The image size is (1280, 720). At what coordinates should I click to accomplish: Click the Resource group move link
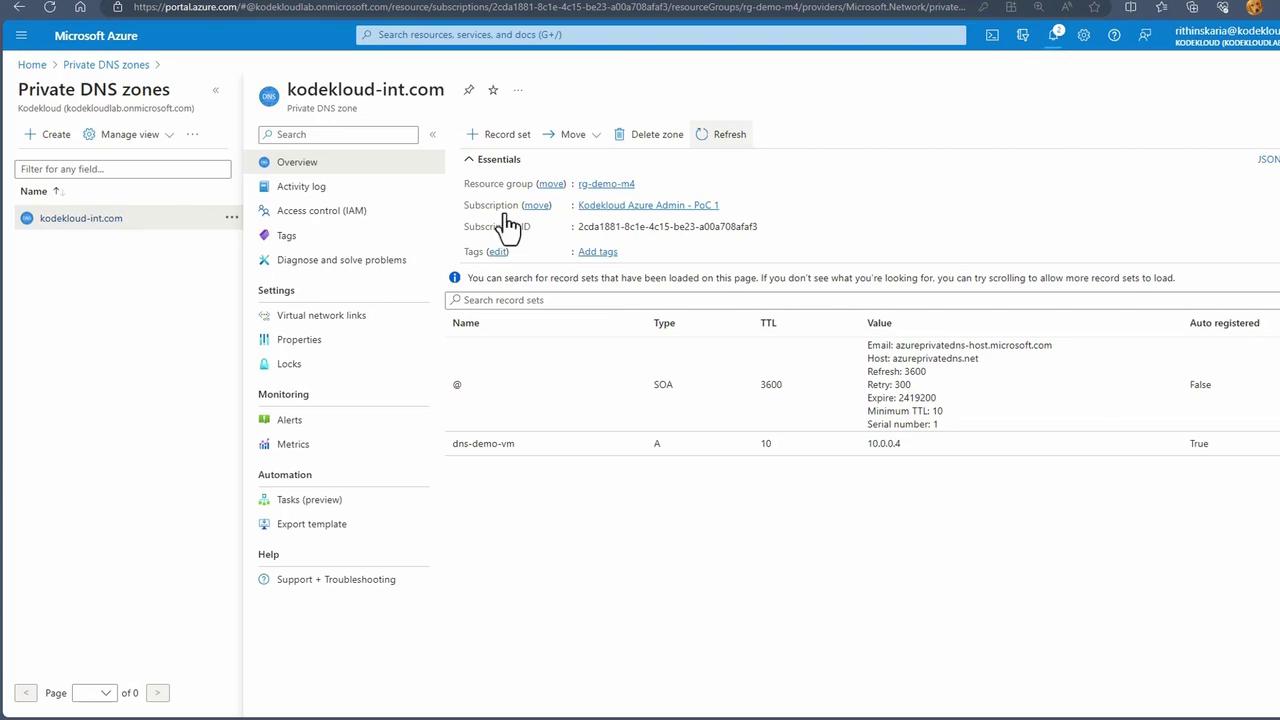(551, 184)
